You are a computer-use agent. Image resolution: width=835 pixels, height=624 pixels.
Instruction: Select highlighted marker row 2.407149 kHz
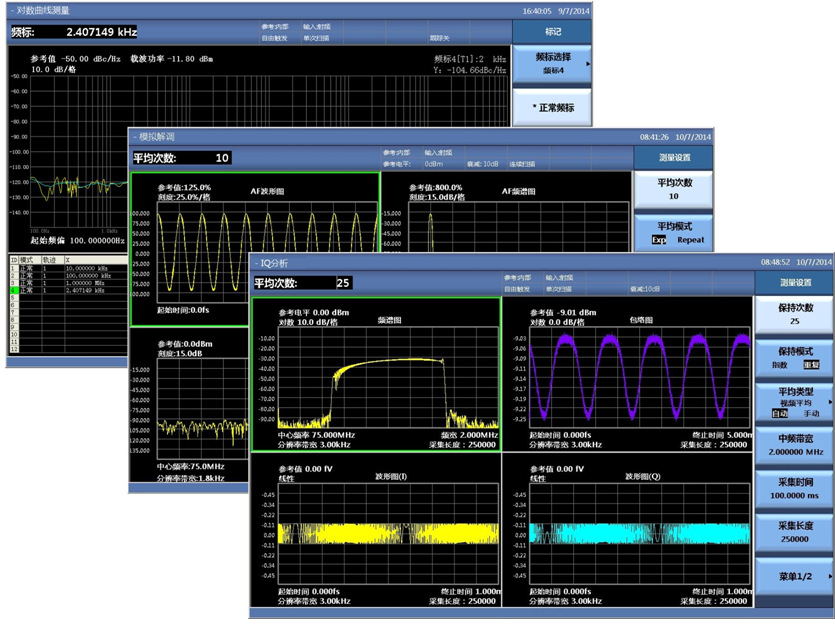(x=68, y=291)
